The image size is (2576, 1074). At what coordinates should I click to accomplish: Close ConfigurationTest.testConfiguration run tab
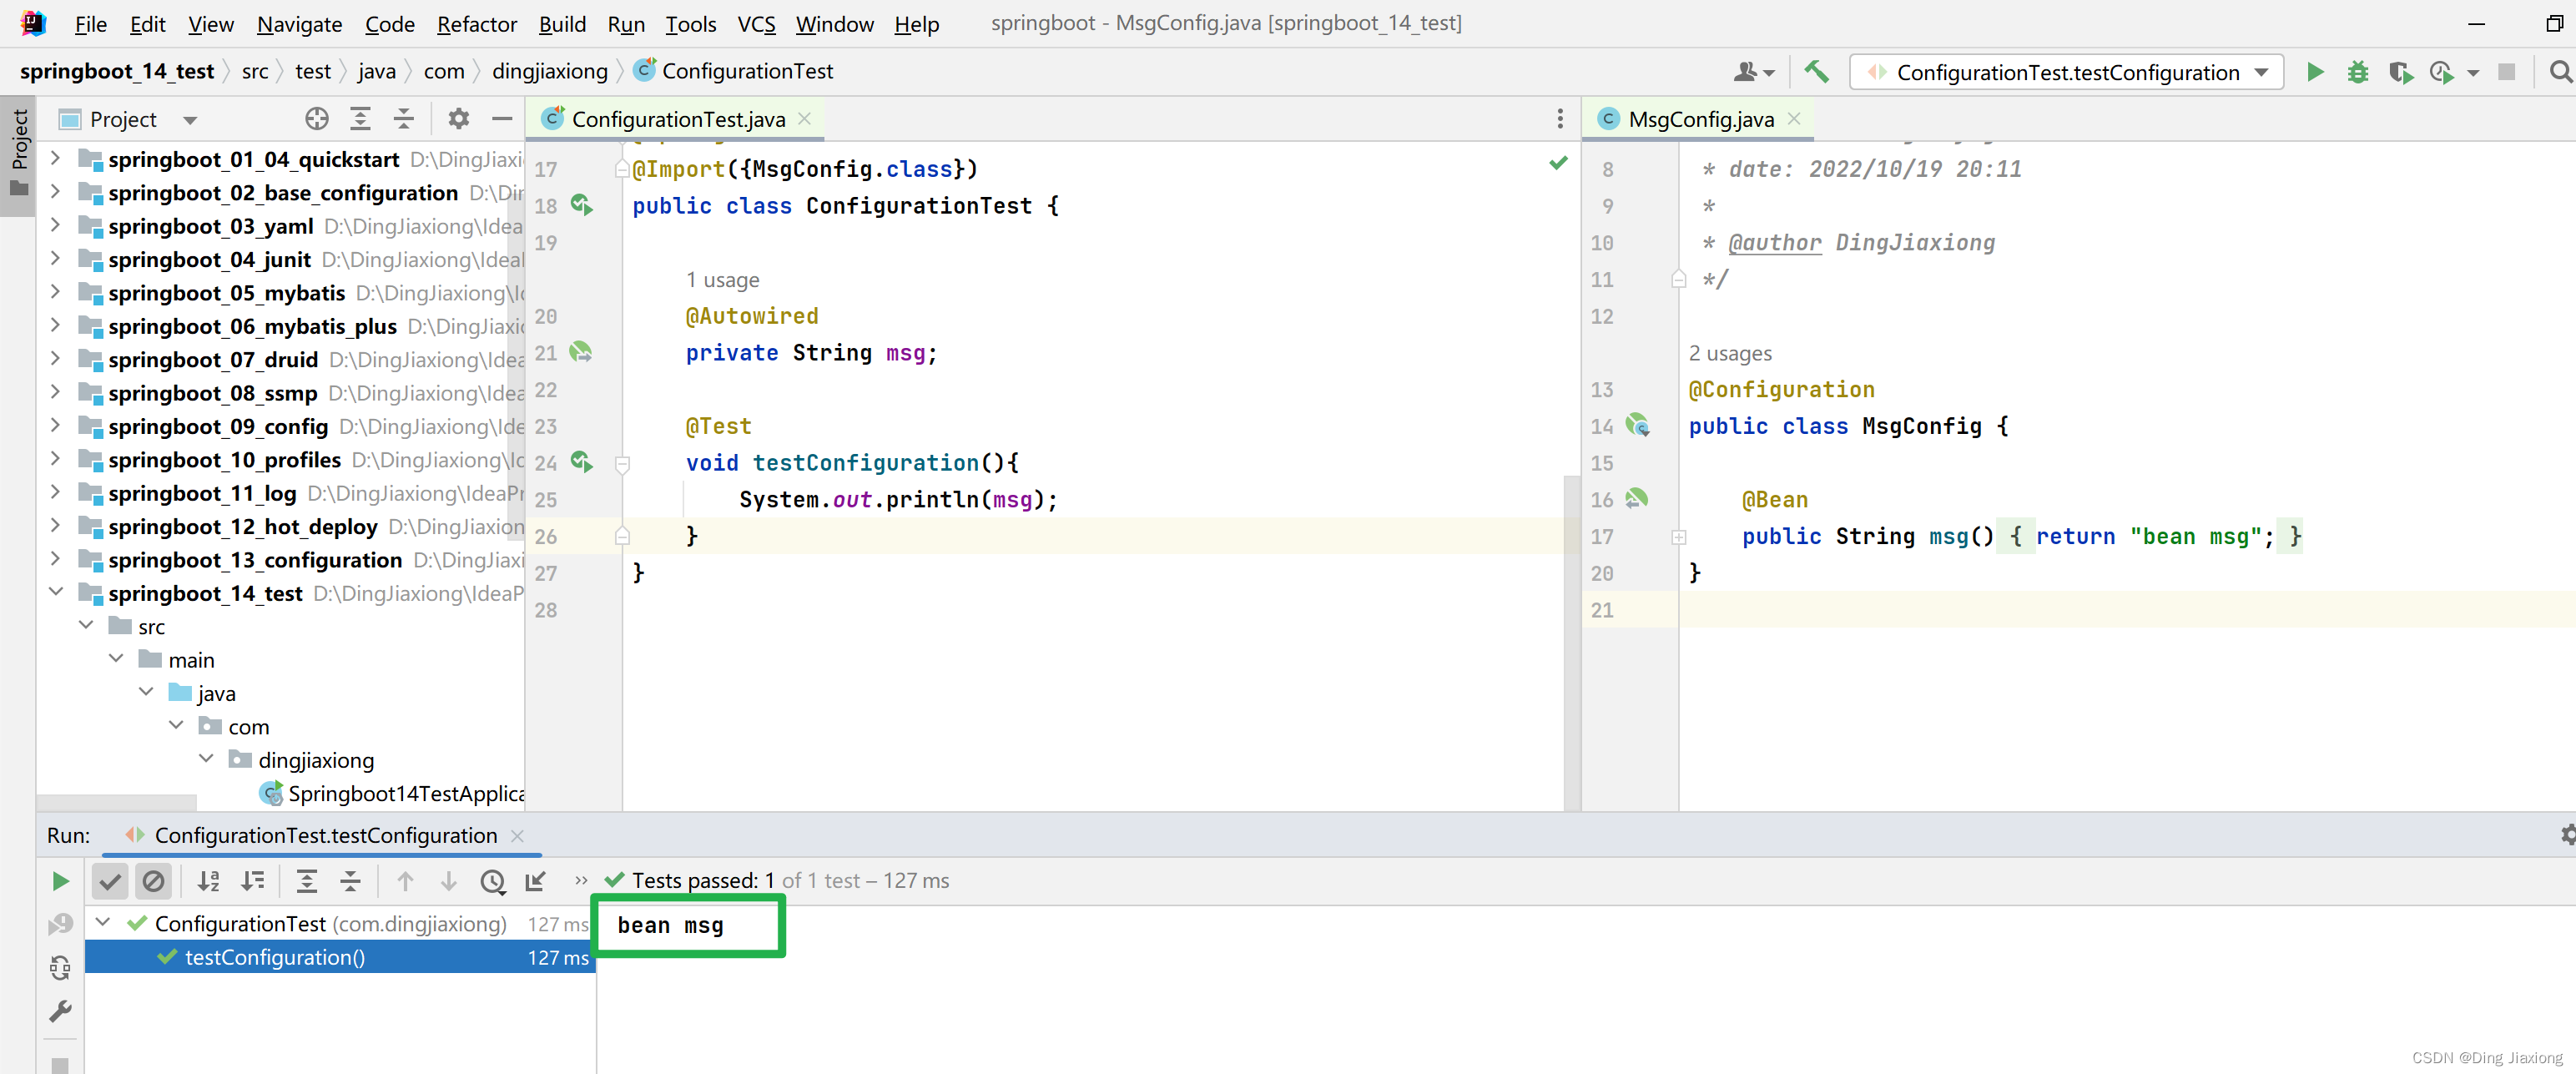point(517,836)
